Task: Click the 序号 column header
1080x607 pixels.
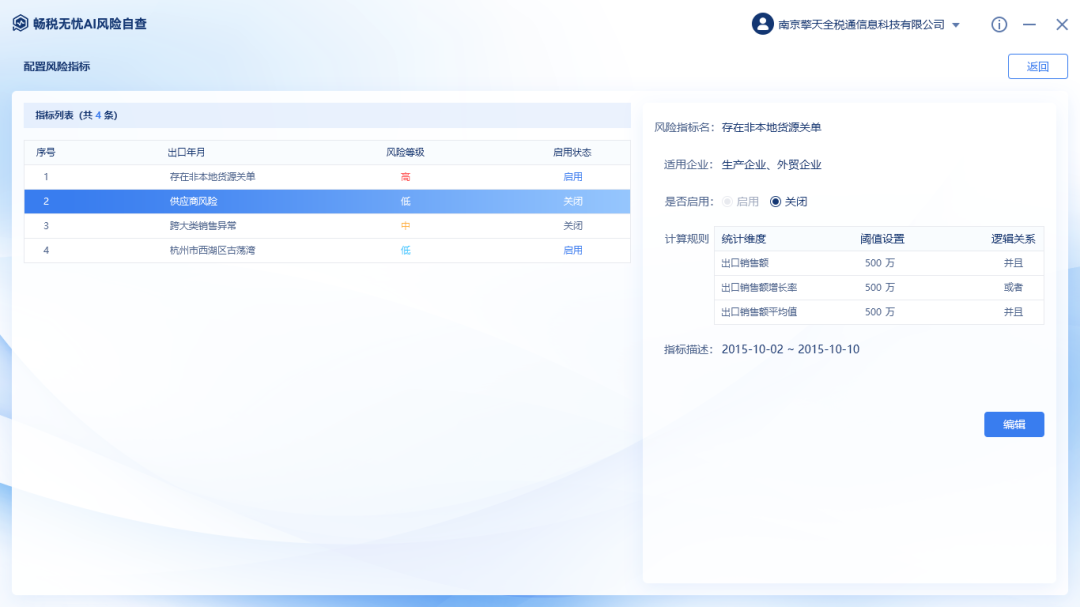Action: (45, 152)
